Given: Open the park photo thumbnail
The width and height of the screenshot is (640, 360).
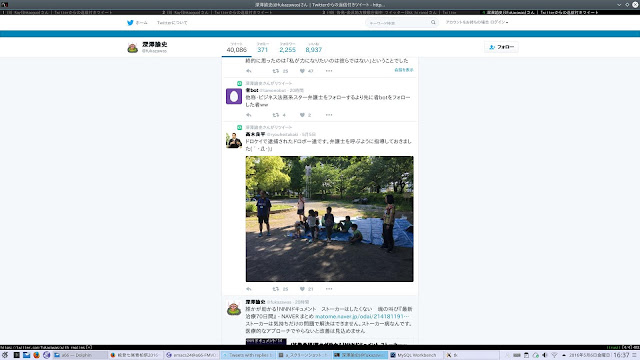Looking at the screenshot, I should [329, 219].
